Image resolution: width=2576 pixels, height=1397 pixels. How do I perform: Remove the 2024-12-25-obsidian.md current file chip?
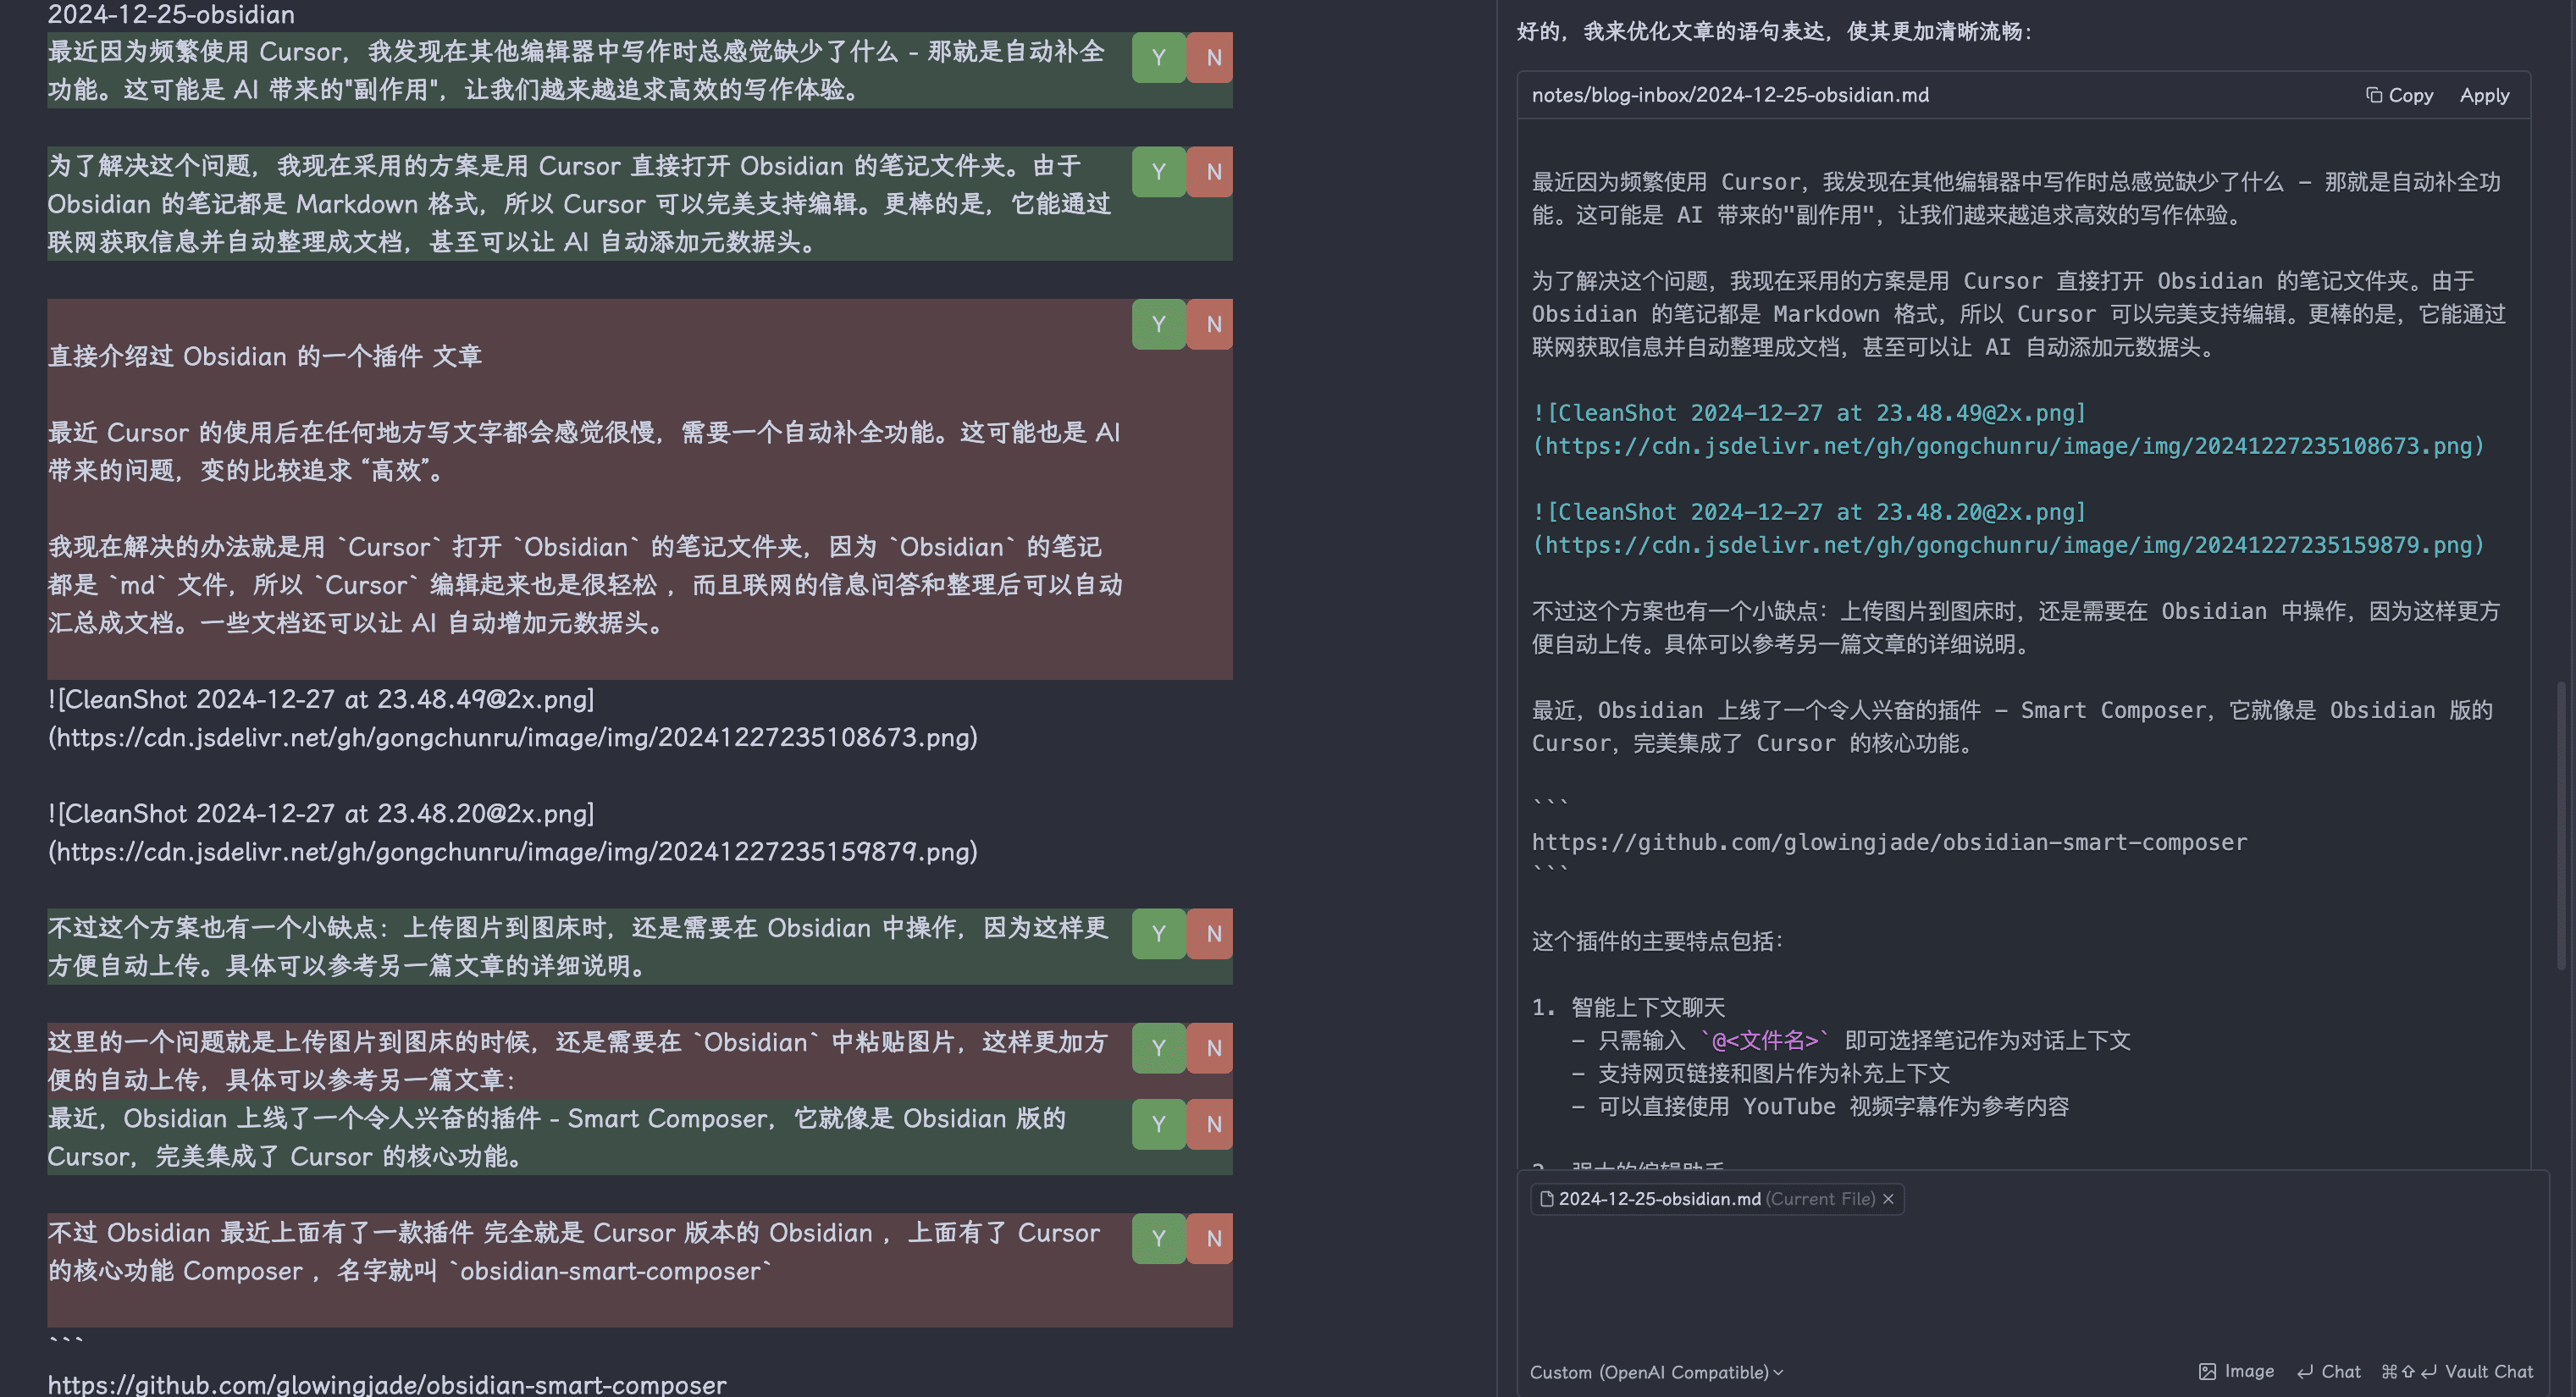click(1888, 1199)
